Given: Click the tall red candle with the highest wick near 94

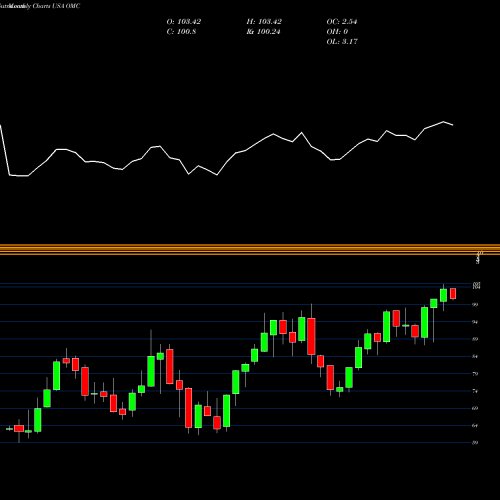Looking at the screenshot, I should click(x=311, y=336).
